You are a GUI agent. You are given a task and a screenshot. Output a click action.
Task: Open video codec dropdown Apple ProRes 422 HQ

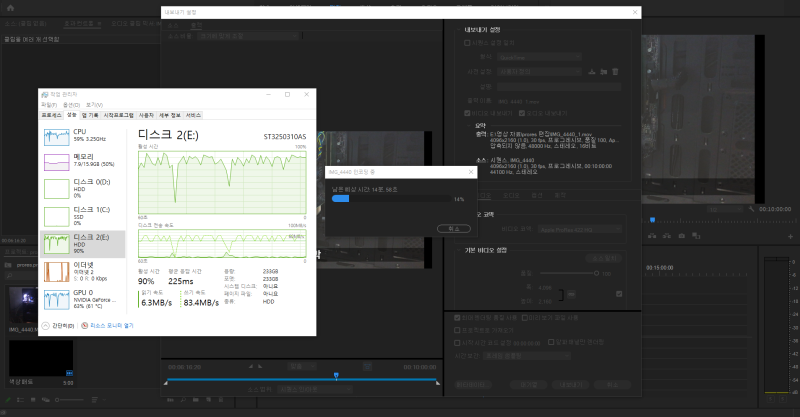[x=580, y=230]
